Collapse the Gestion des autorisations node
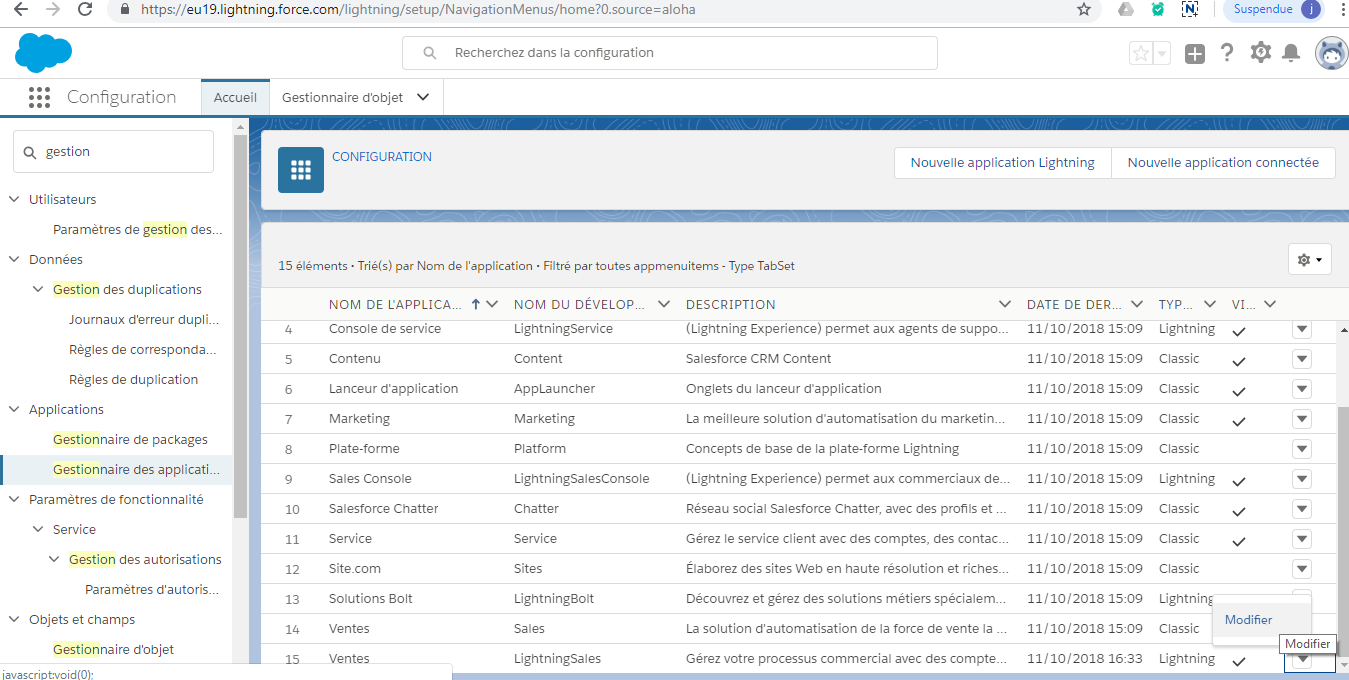1349x680 pixels. point(54,560)
